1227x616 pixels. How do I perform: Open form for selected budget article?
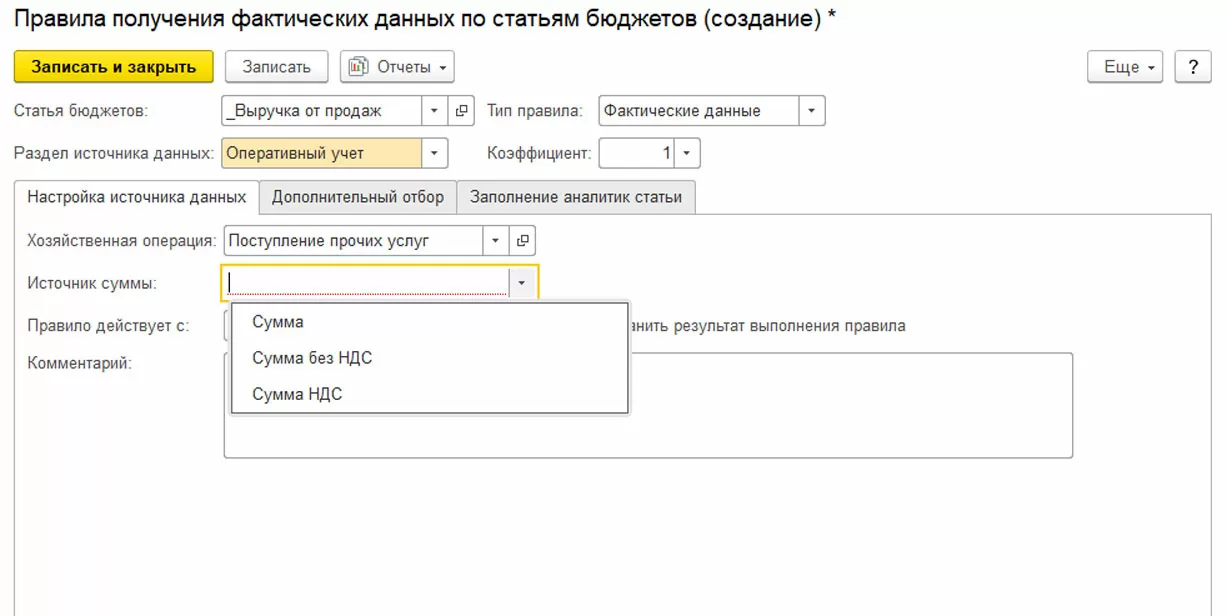pyautogui.click(x=461, y=111)
